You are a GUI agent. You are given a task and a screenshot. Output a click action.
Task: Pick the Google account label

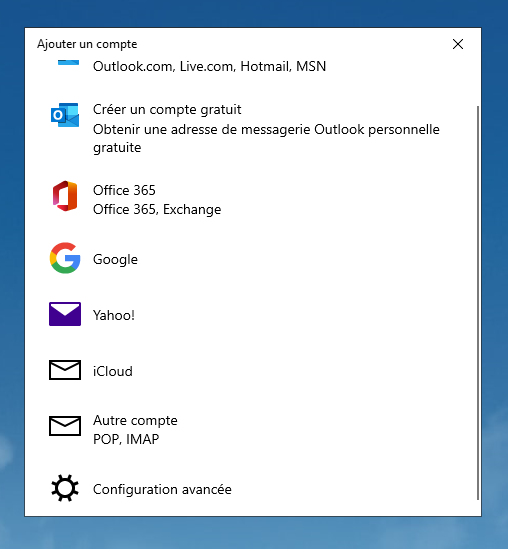click(115, 259)
